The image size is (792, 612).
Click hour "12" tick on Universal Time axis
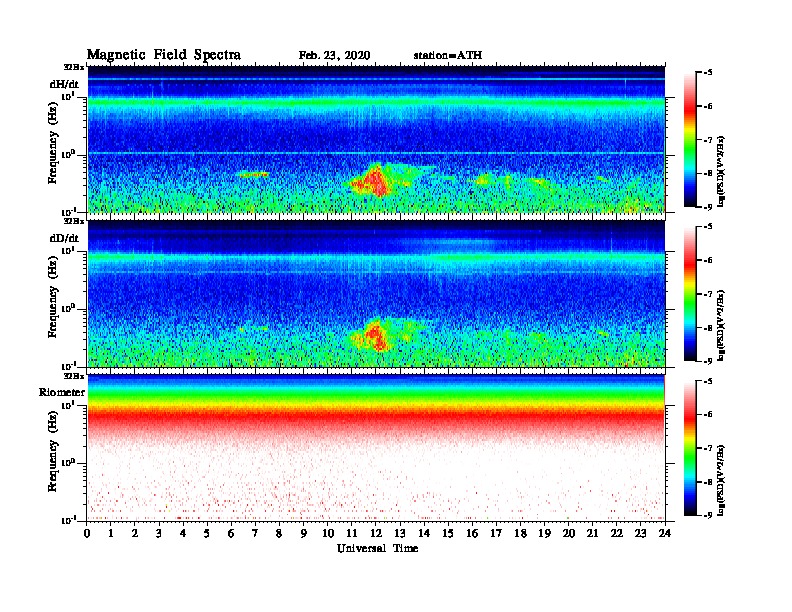click(376, 534)
